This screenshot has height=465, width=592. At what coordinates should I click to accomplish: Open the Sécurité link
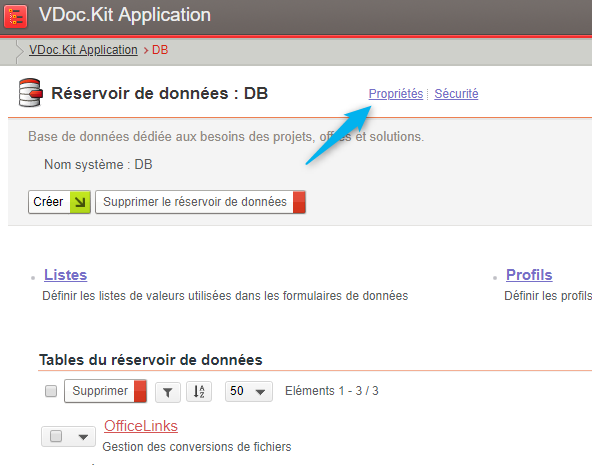(456, 94)
